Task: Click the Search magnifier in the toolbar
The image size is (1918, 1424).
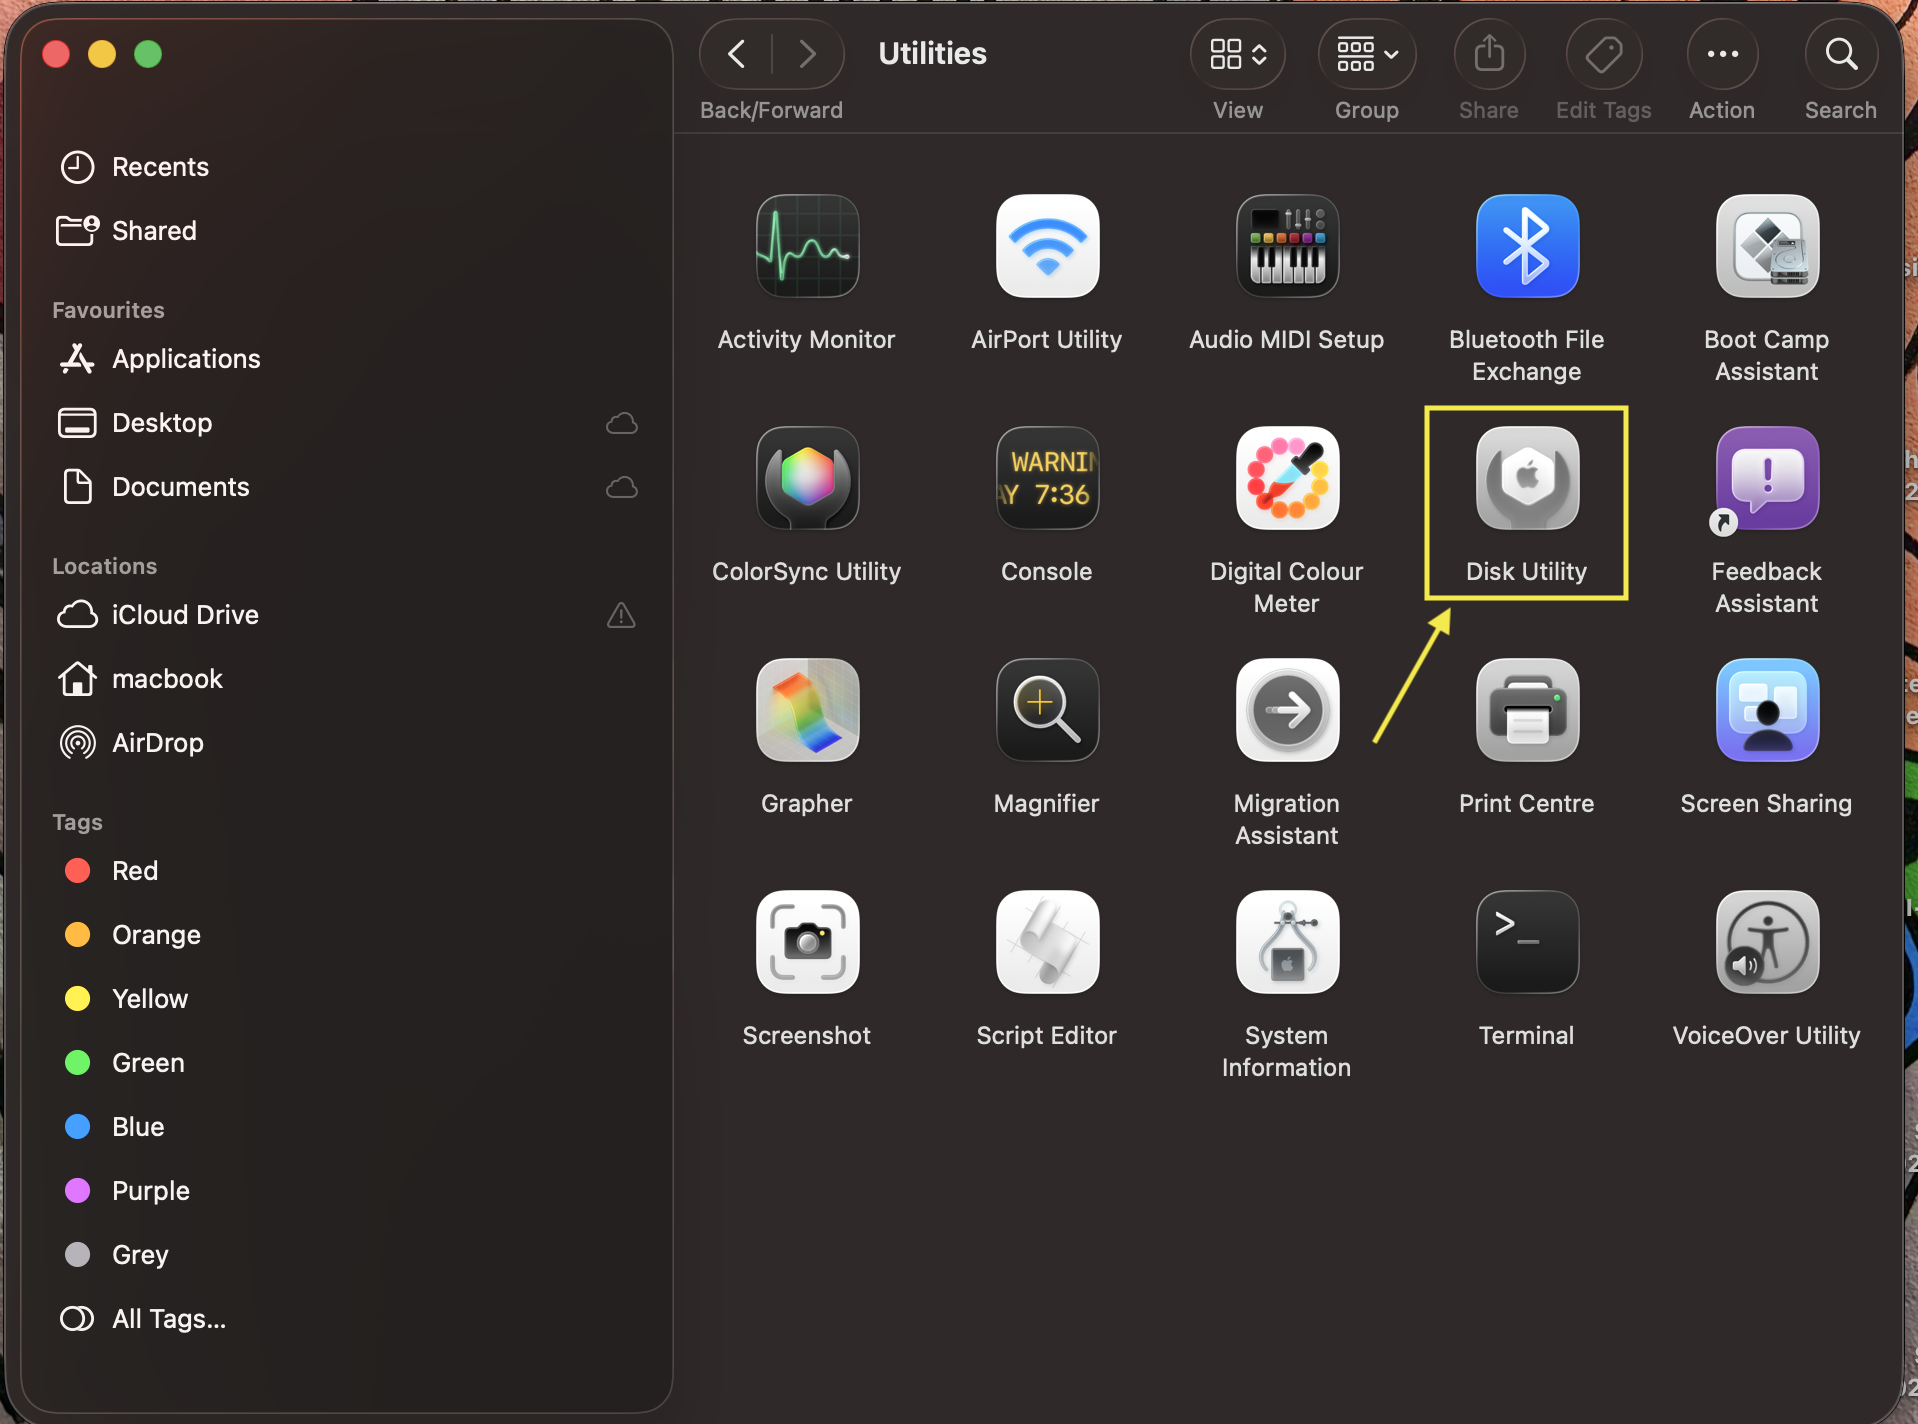Action: point(1840,53)
